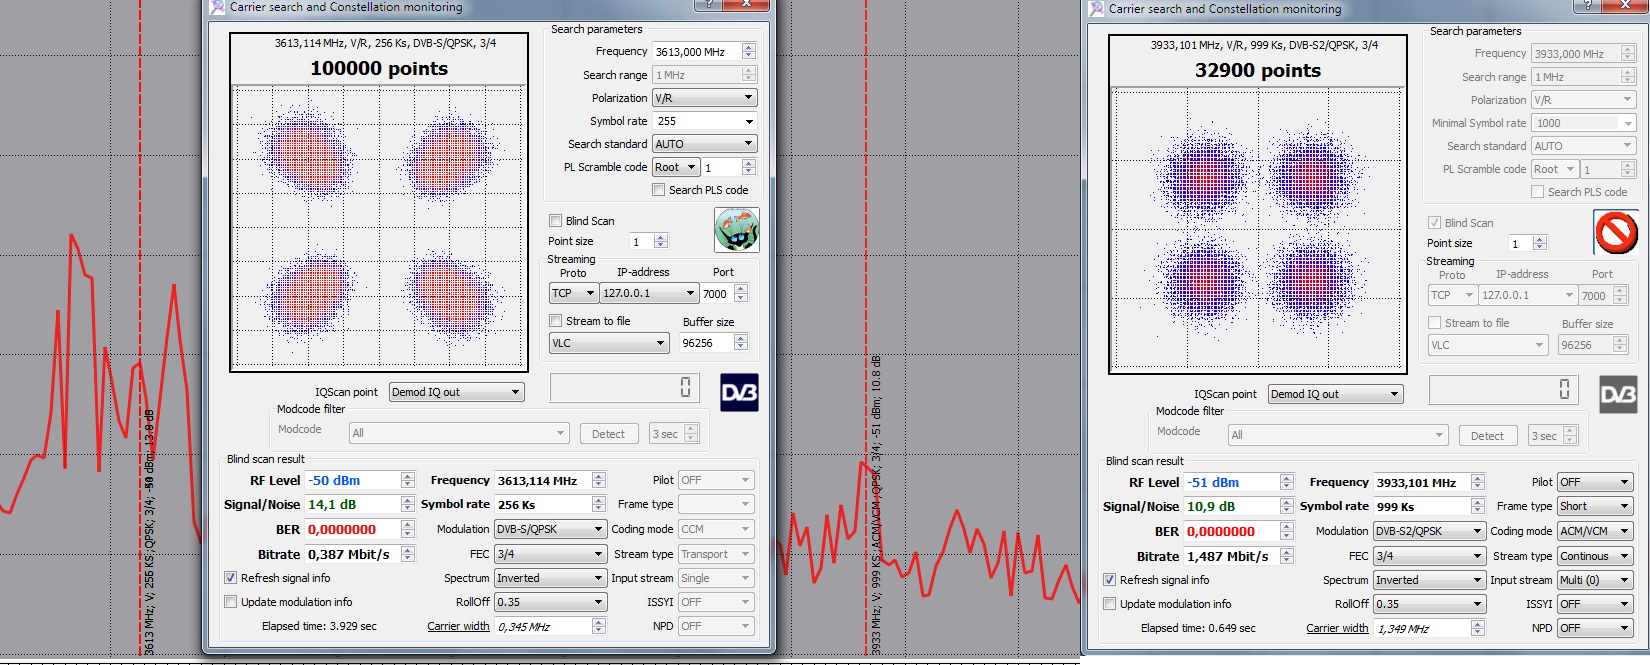1650x665 pixels.
Task: Enable Stream to file in the left window
Action: [555, 321]
